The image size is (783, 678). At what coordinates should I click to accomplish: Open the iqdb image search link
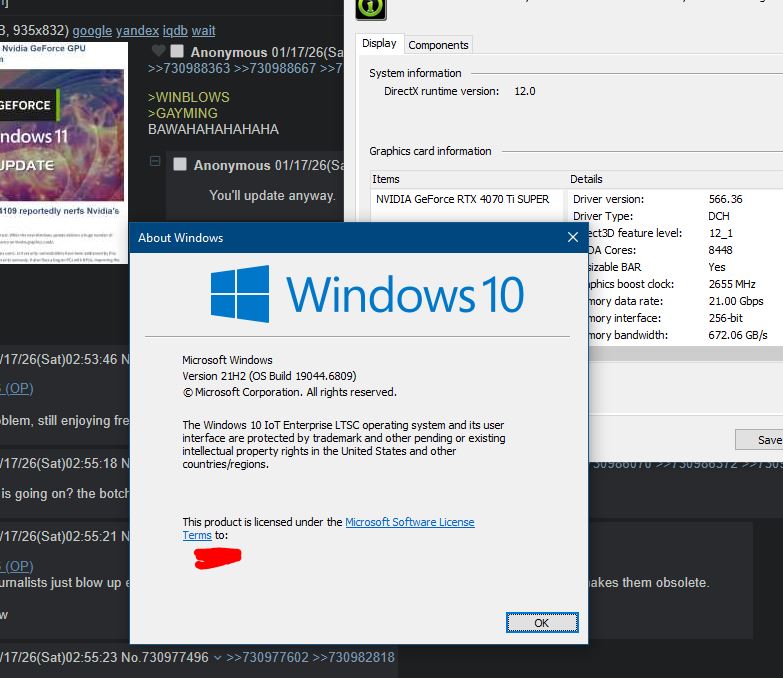click(175, 30)
